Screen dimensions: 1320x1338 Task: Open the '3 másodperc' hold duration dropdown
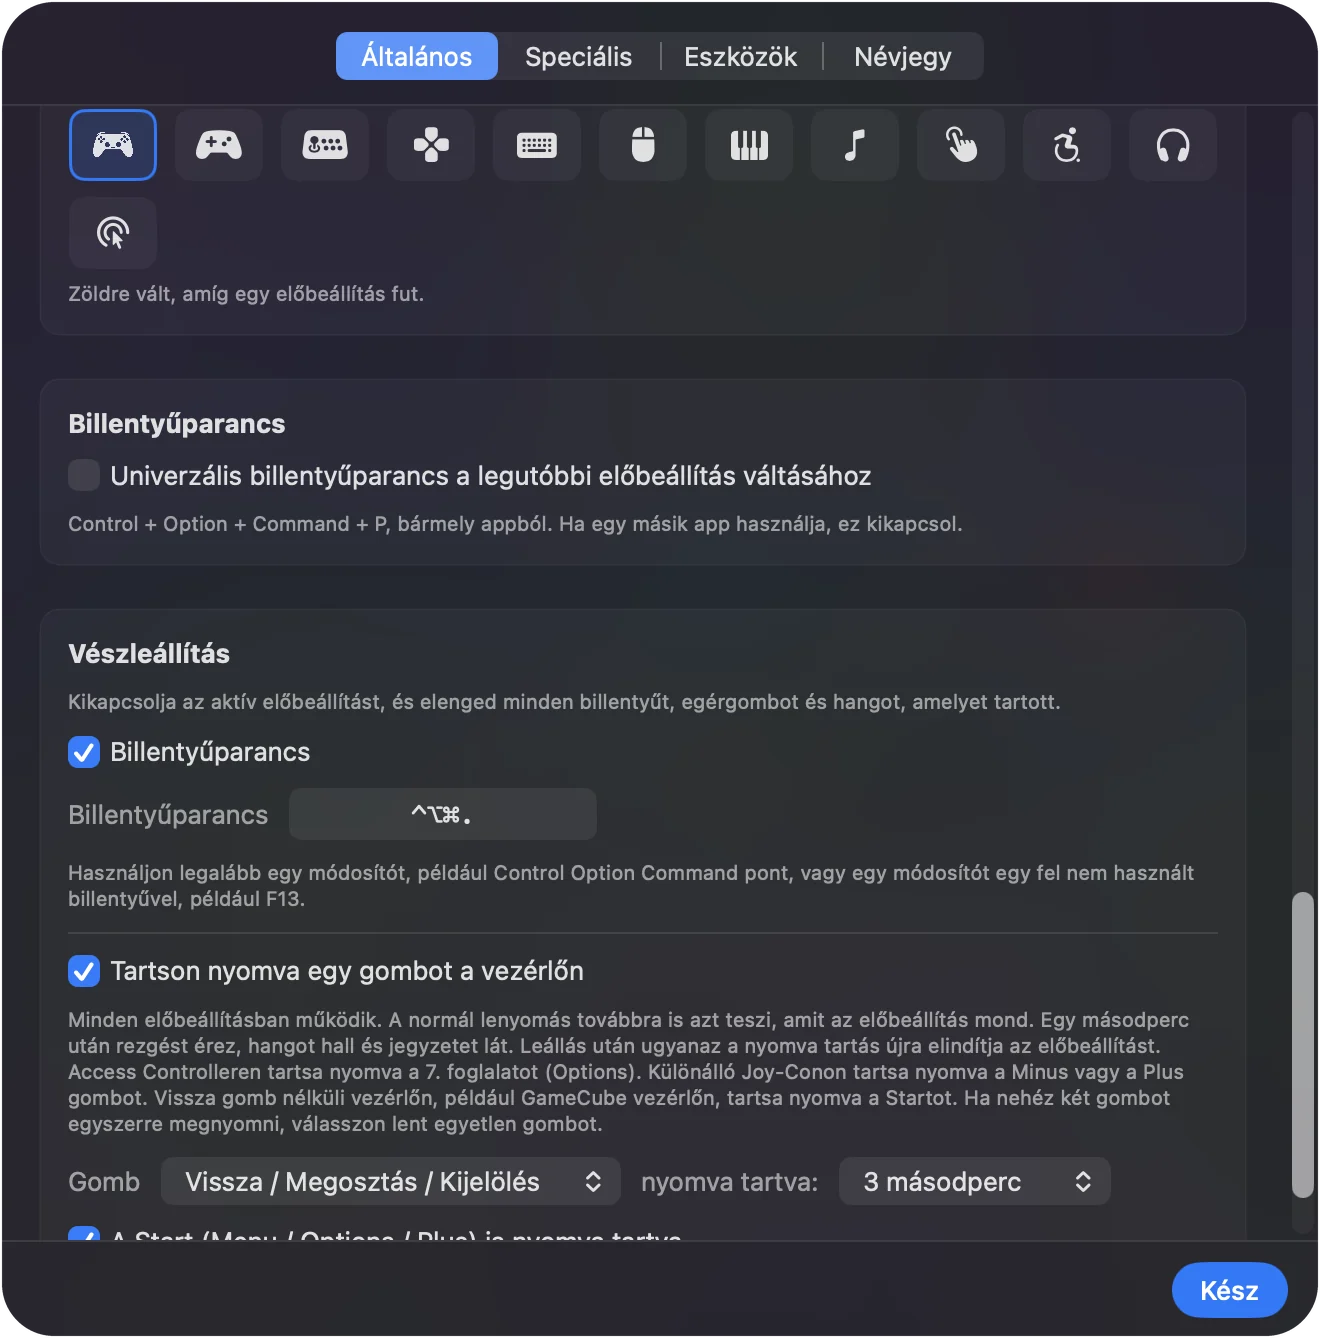click(x=975, y=1182)
